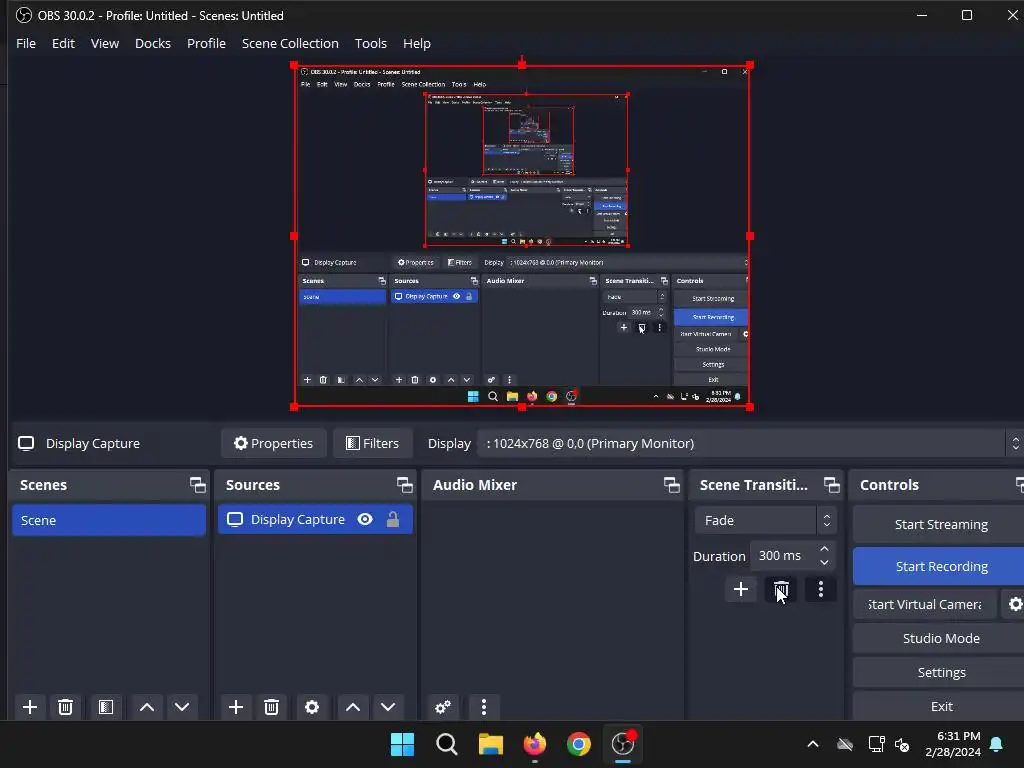The width and height of the screenshot is (1024, 768).
Task: Select the Scene item in Scenes list
Action: [109, 520]
